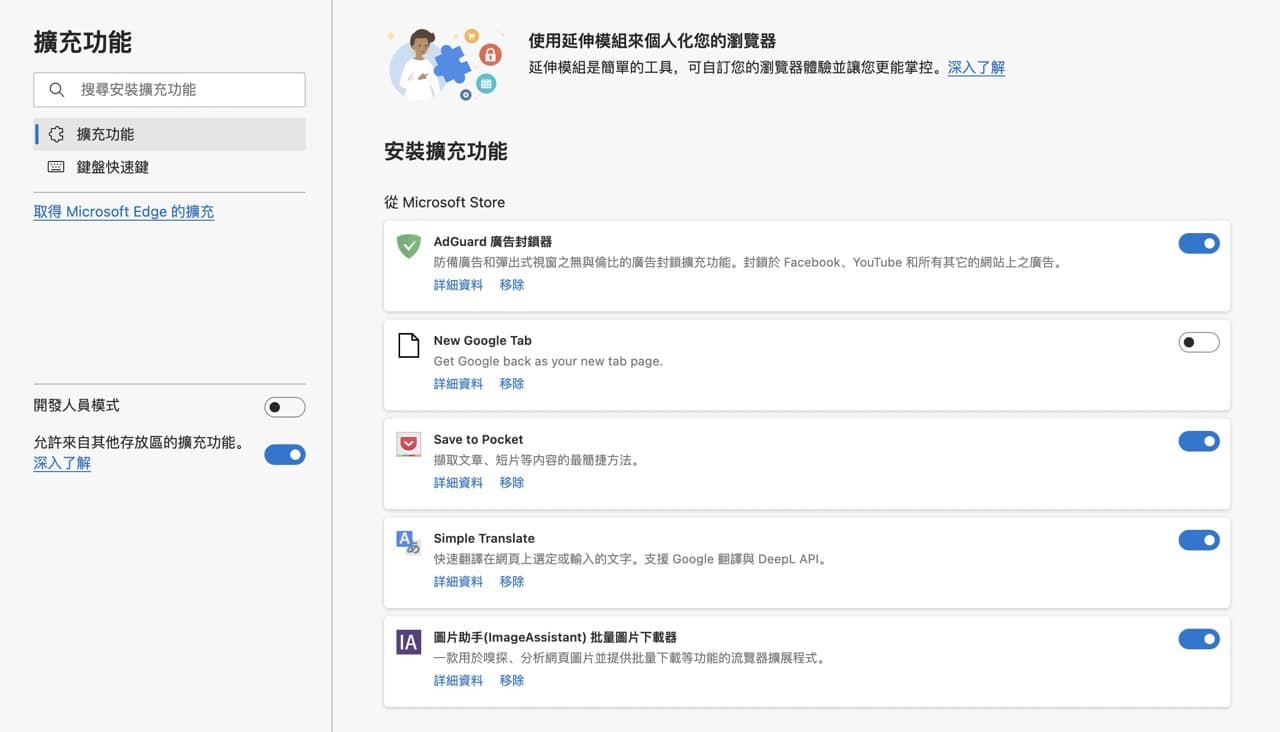1280x732 pixels.
Task: Select 擴充功能 in the sidebar
Action: [x=169, y=134]
